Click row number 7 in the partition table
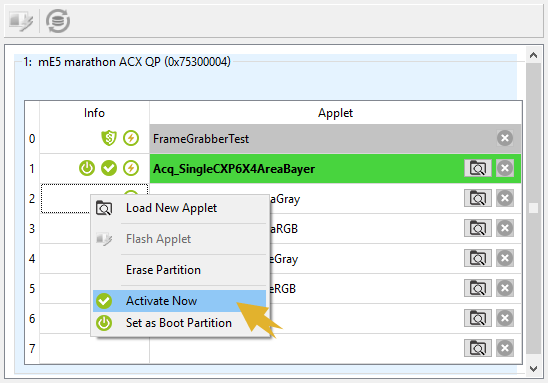 32,348
